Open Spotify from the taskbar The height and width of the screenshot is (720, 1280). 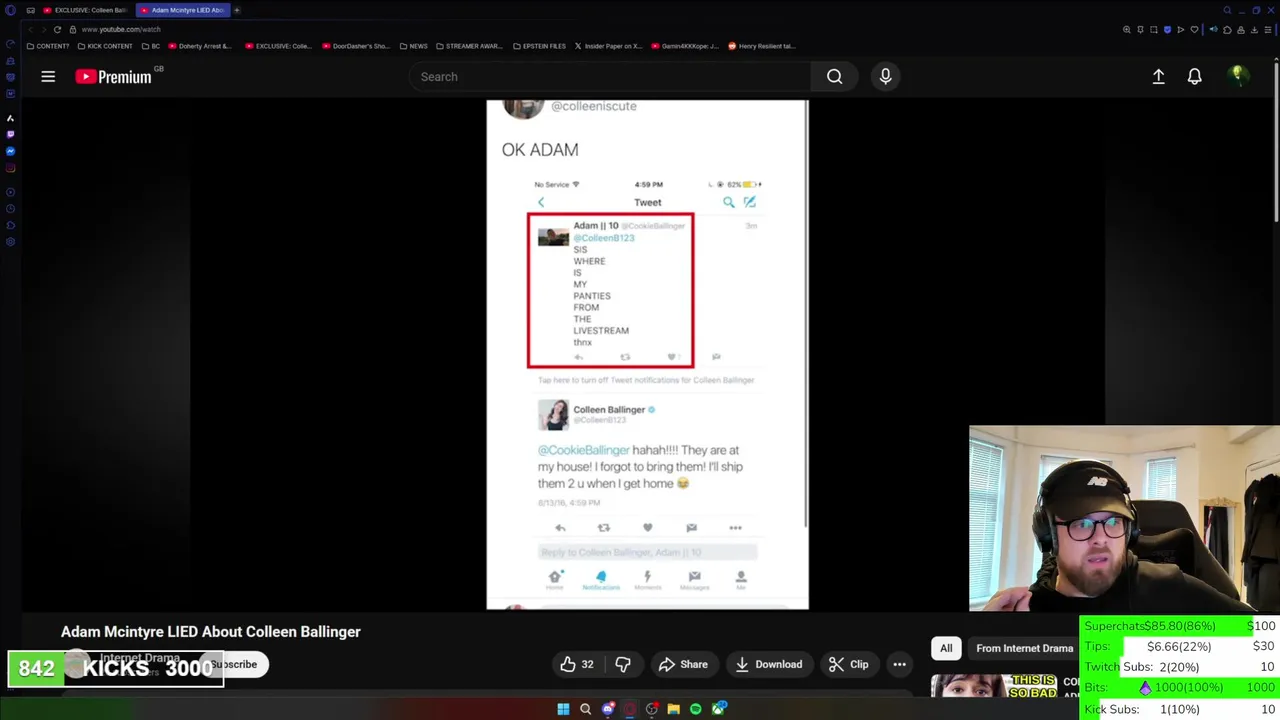695,709
